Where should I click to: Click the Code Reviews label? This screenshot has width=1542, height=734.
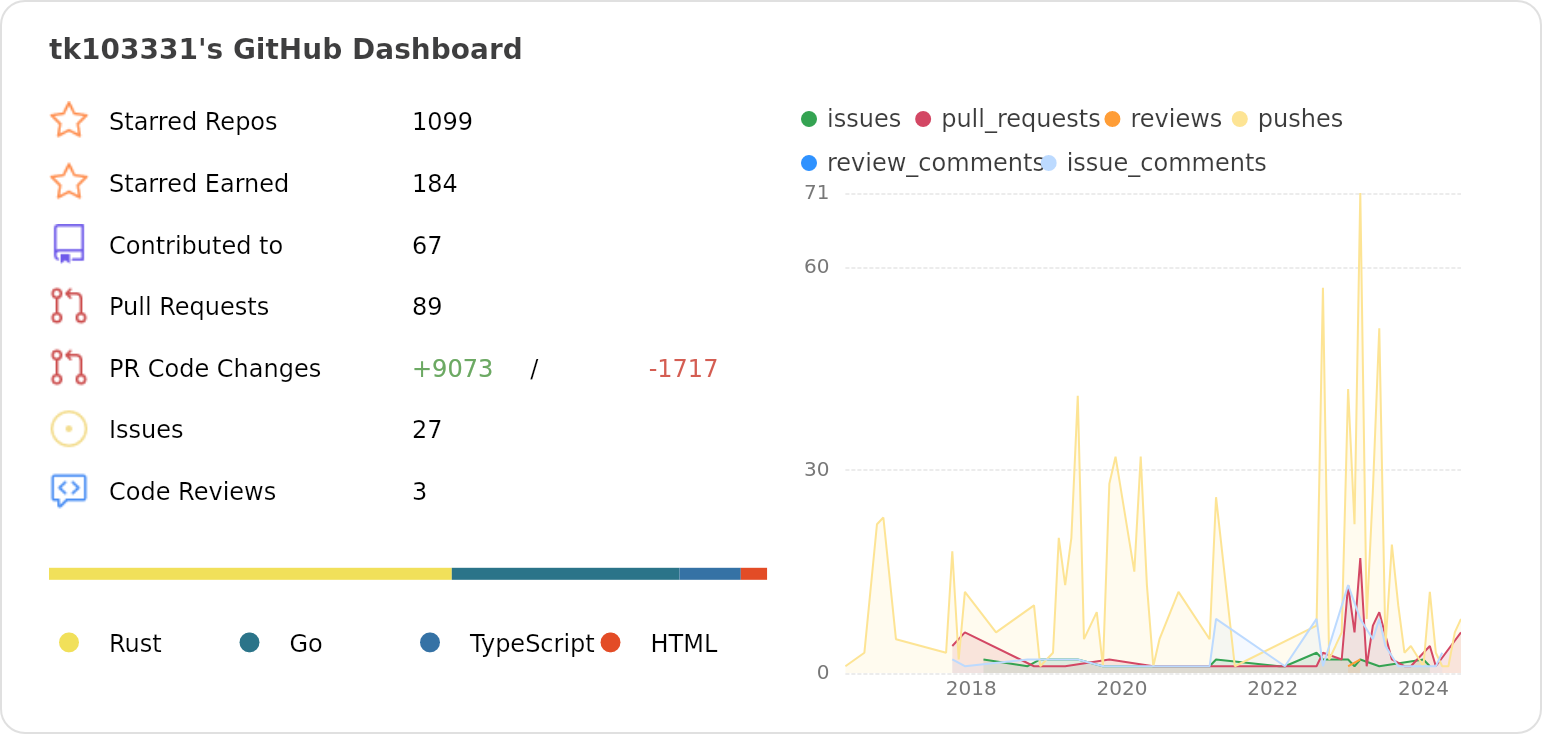[x=192, y=492]
